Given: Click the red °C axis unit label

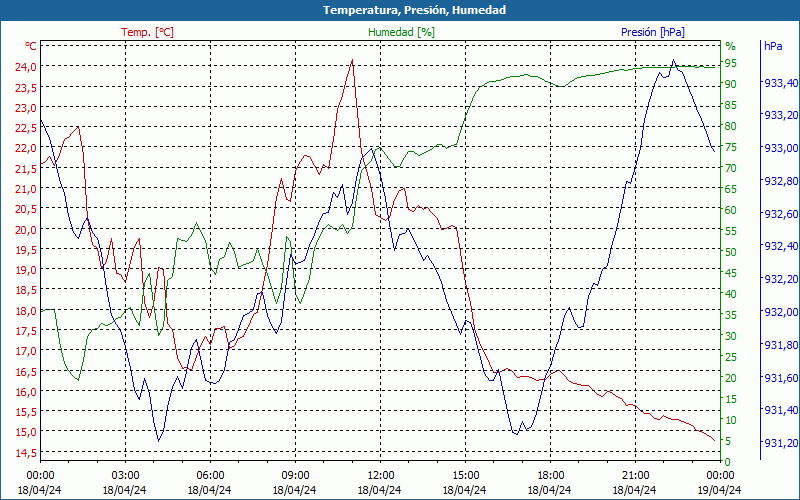Looking at the screenshot, I should coord(30,46).
